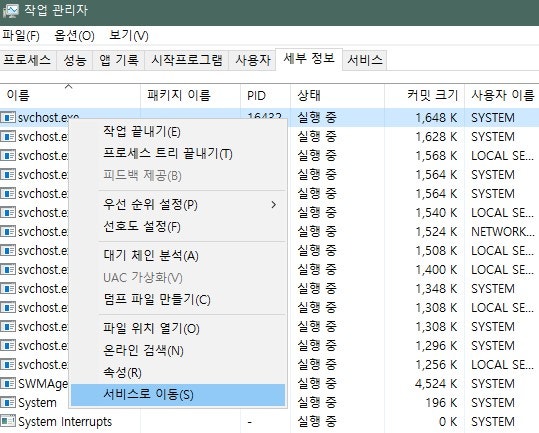Click the 0 K commit size value

tap(448, 421)
